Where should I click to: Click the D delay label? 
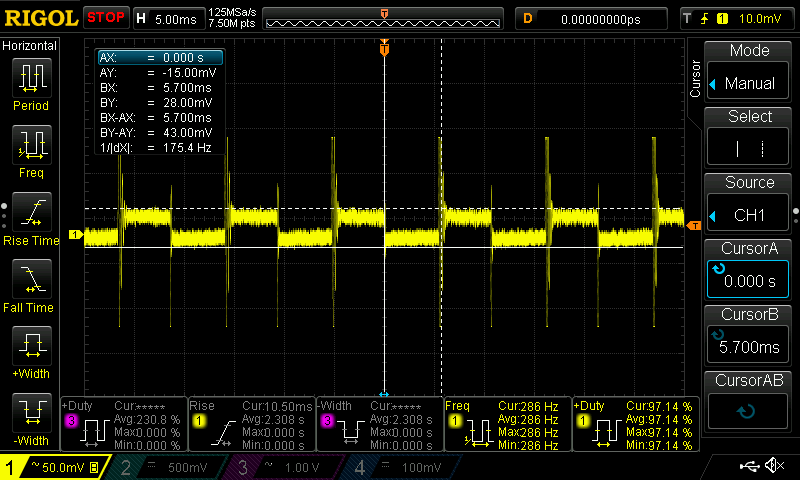[x=528, y=19]
